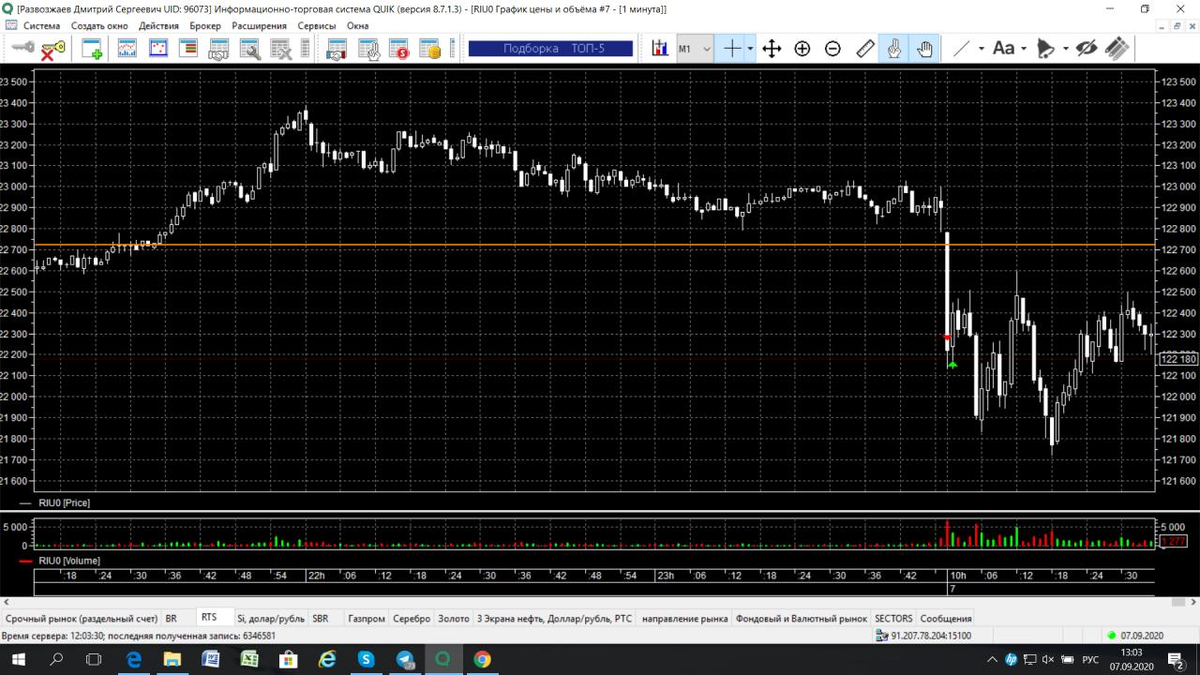
Task: Click the table icon with pointing hand
Action: pyautogui.click(x=368, y=48)
